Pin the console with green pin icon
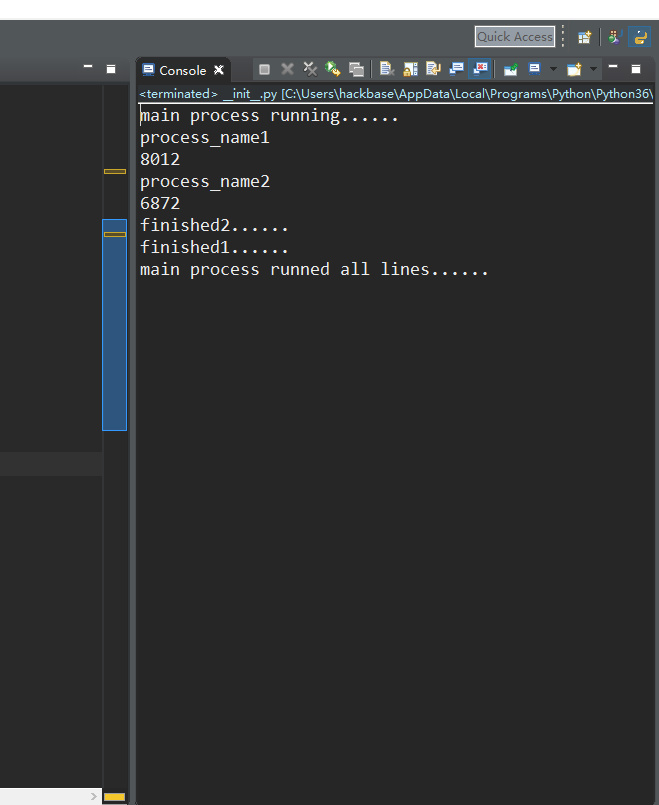The height and width of the screenshot is (805, 659). click(x=511, y=69)
